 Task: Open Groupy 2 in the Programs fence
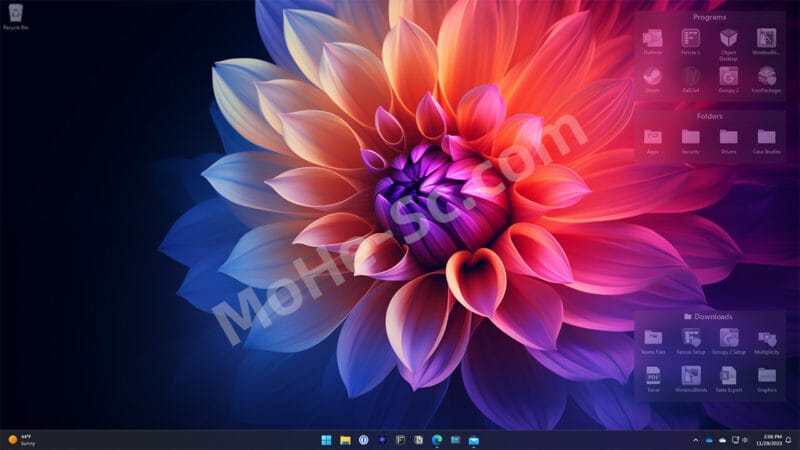(729, 80)
